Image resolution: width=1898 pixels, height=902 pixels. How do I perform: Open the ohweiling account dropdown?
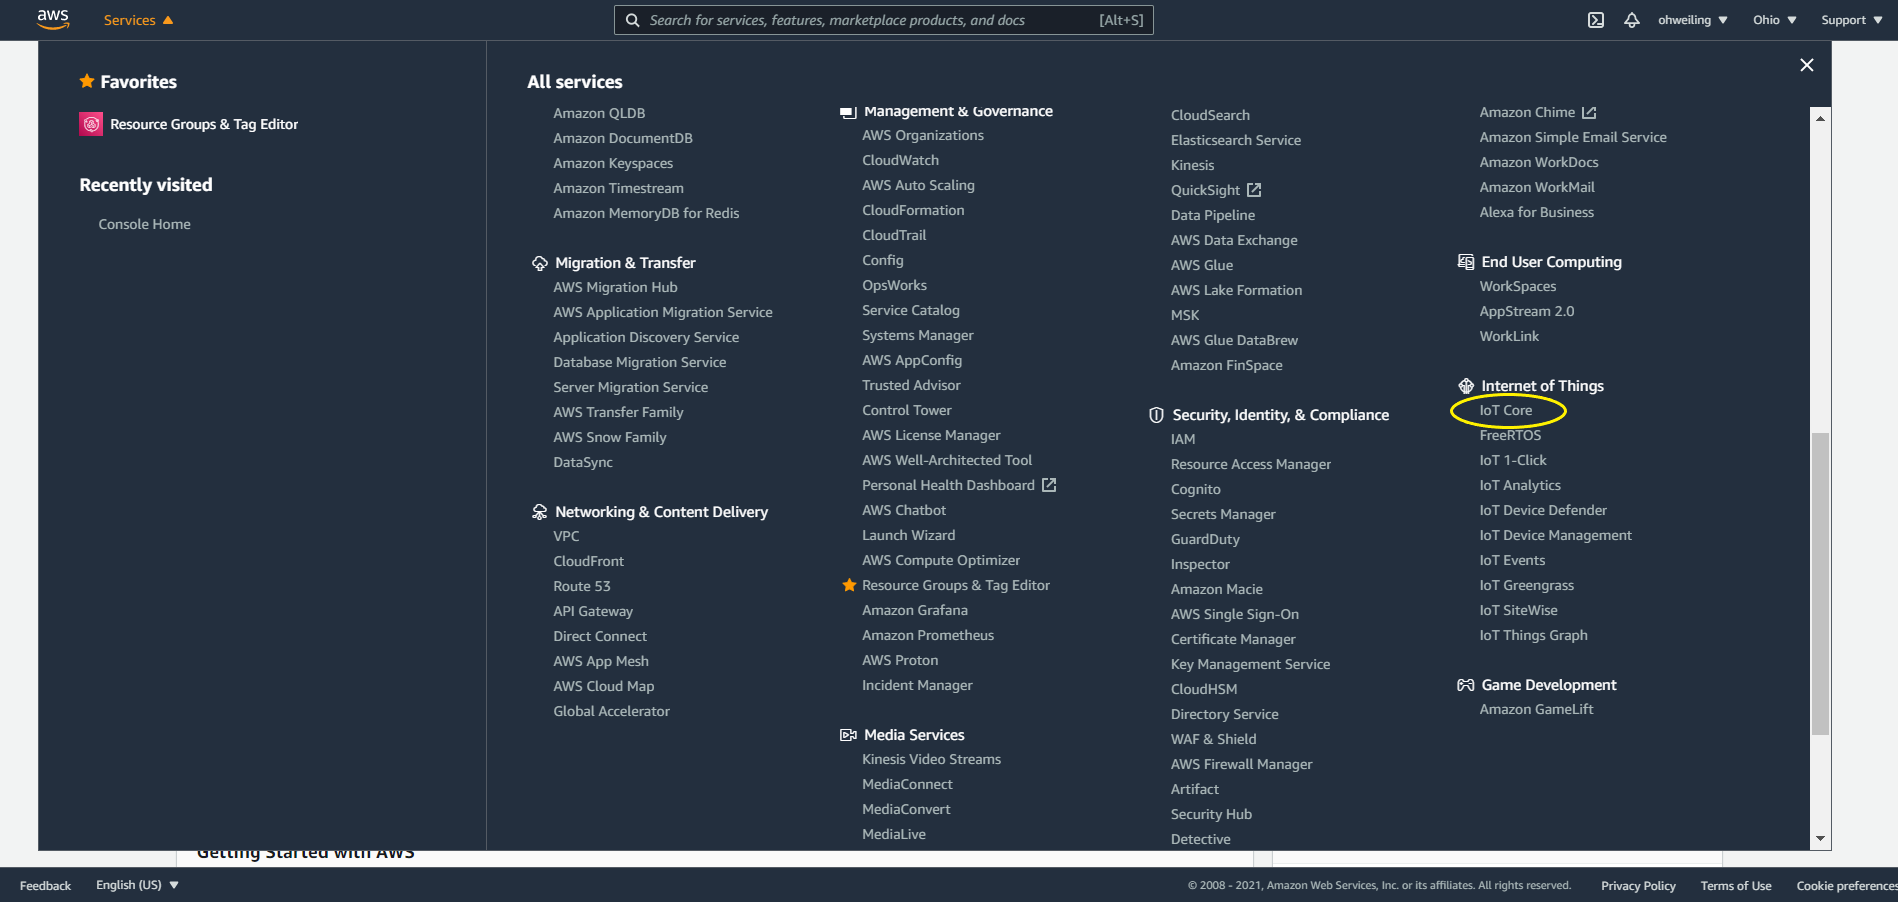[x=1693, y=20]
